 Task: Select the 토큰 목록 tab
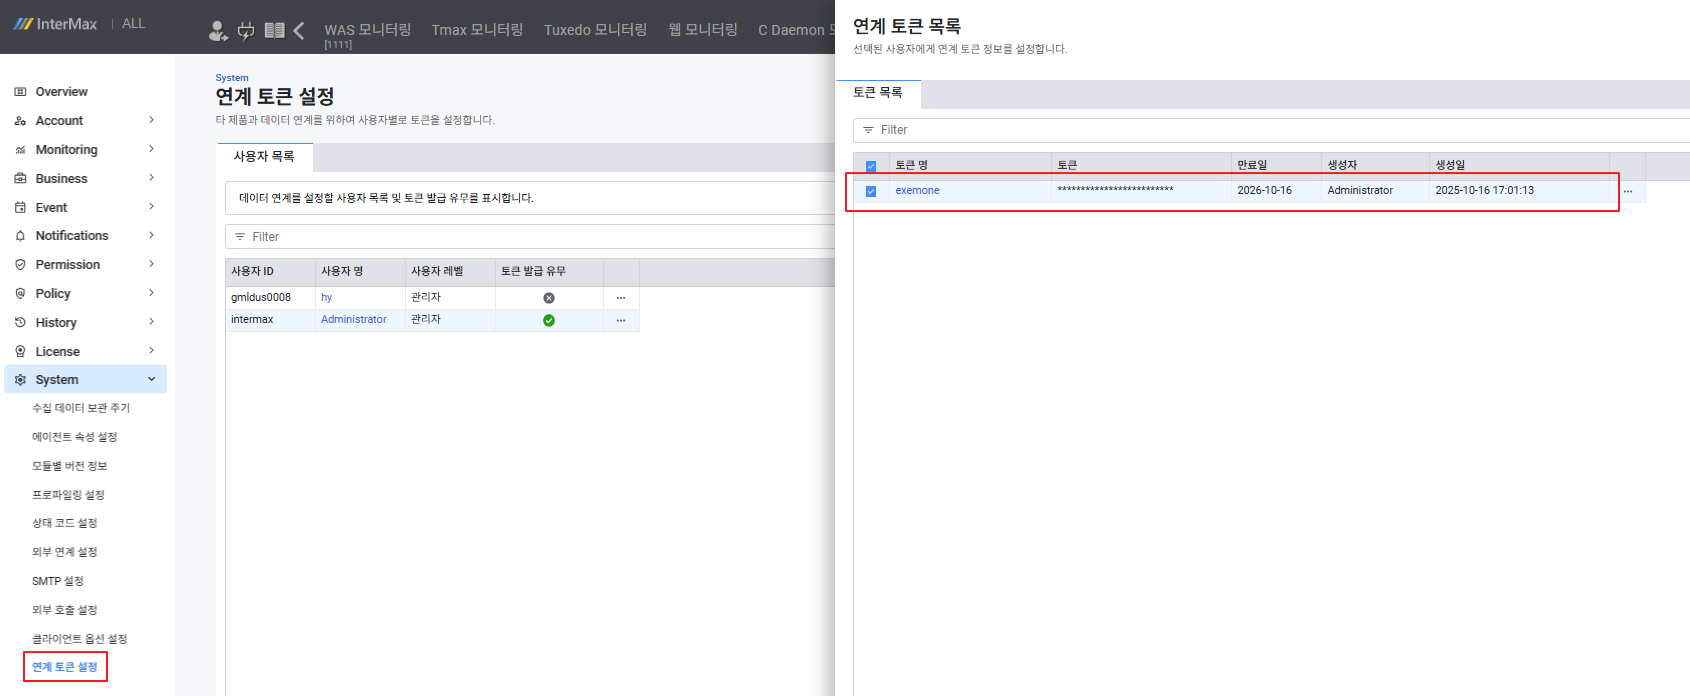coord(878,93)
